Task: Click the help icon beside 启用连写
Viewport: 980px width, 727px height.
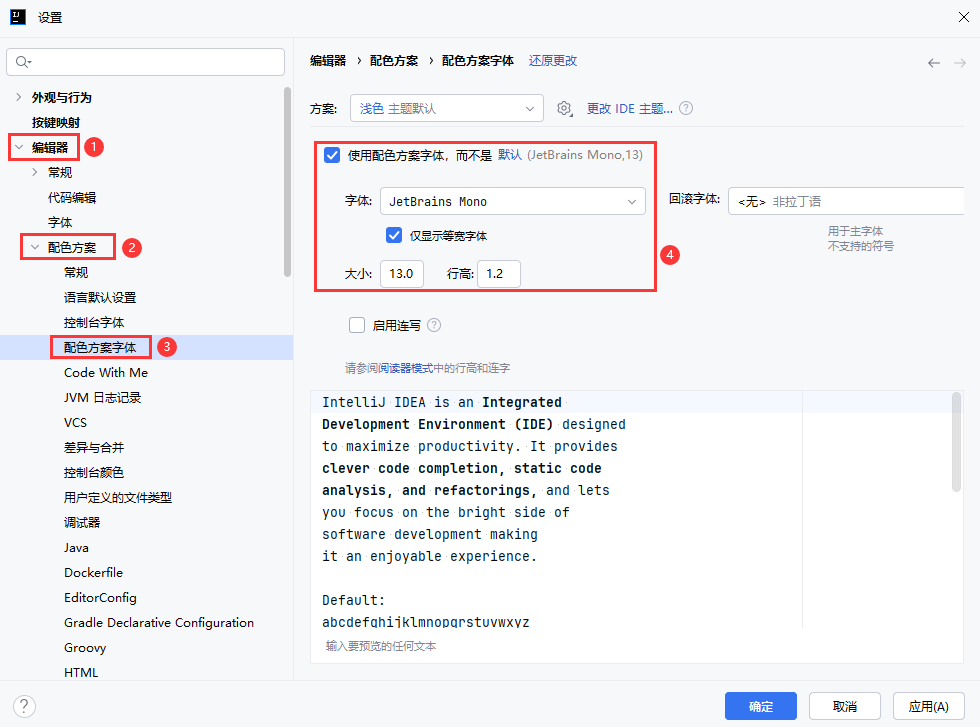Action: coord(434,325)
